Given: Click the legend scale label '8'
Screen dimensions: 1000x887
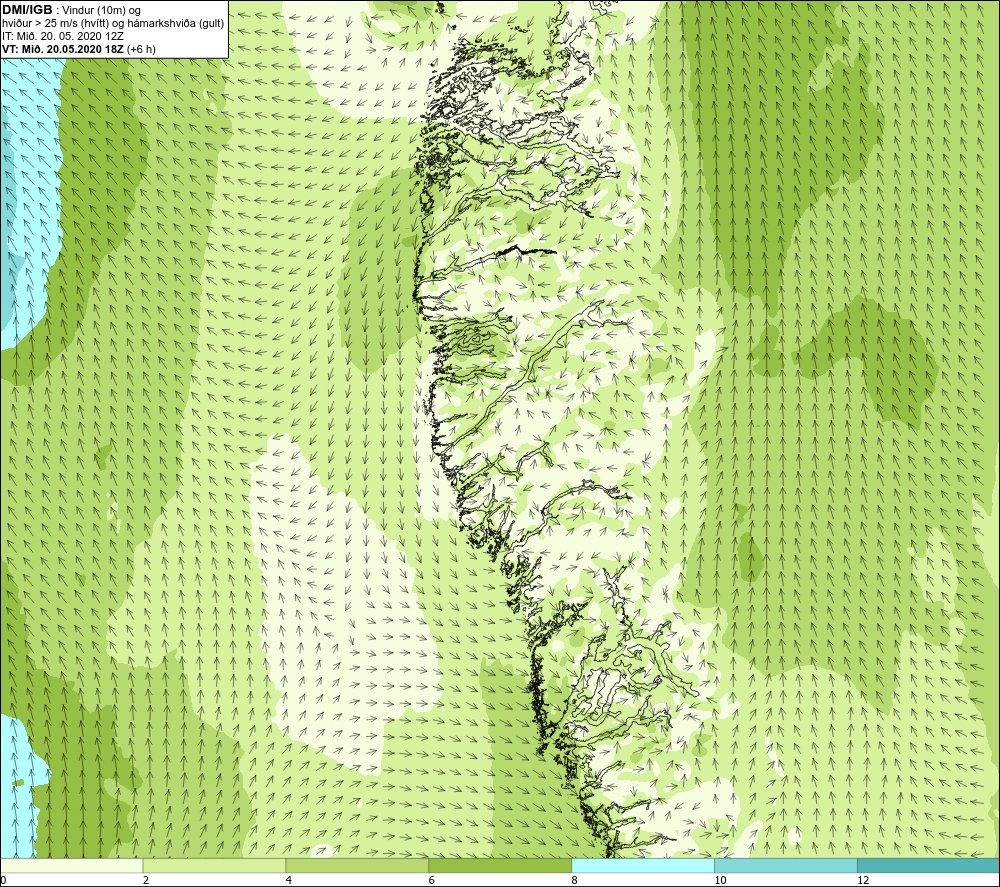Looking at the screenshot, I should click(575, 881).
